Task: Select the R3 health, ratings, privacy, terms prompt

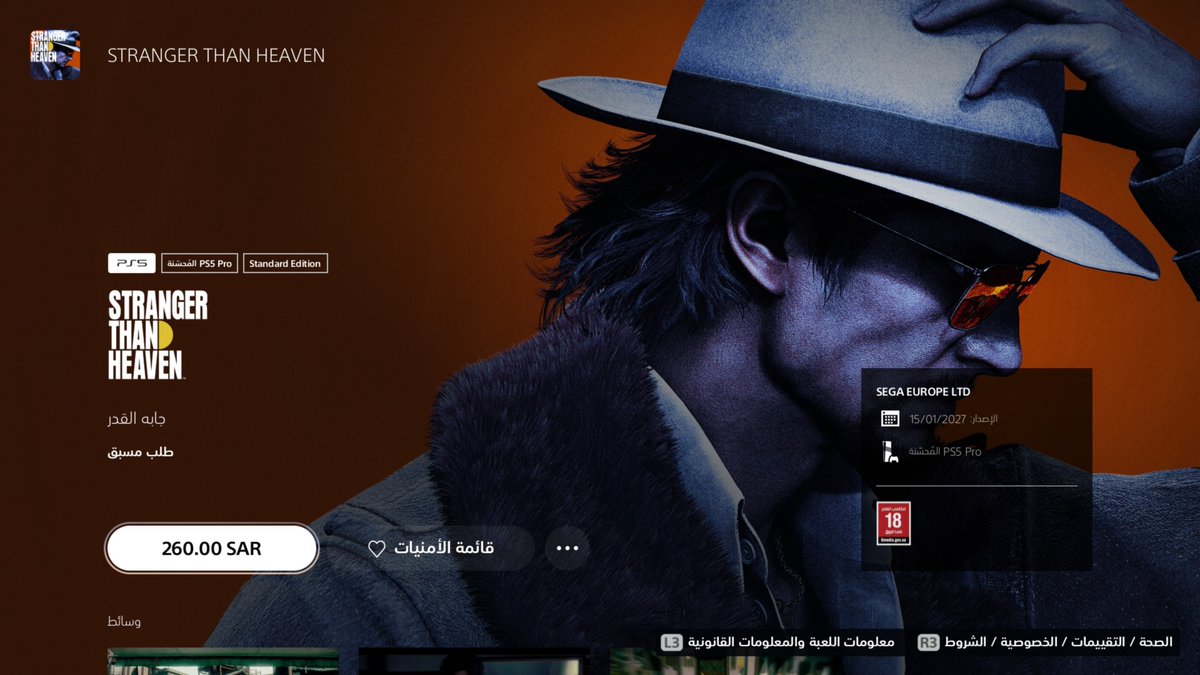Action: coord(1045,642)
